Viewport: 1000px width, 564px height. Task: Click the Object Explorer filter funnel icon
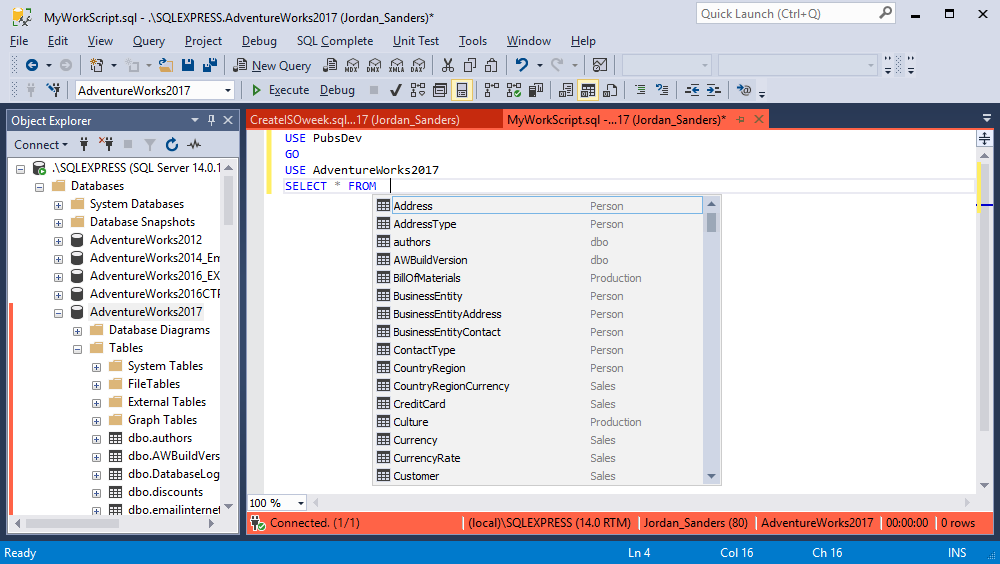coord(150,145)
